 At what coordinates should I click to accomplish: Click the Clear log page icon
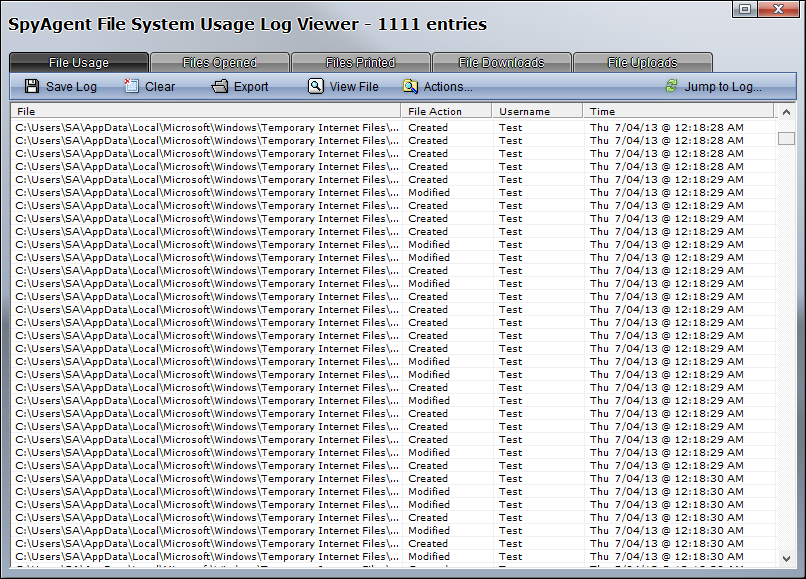(x=131, y=87)
